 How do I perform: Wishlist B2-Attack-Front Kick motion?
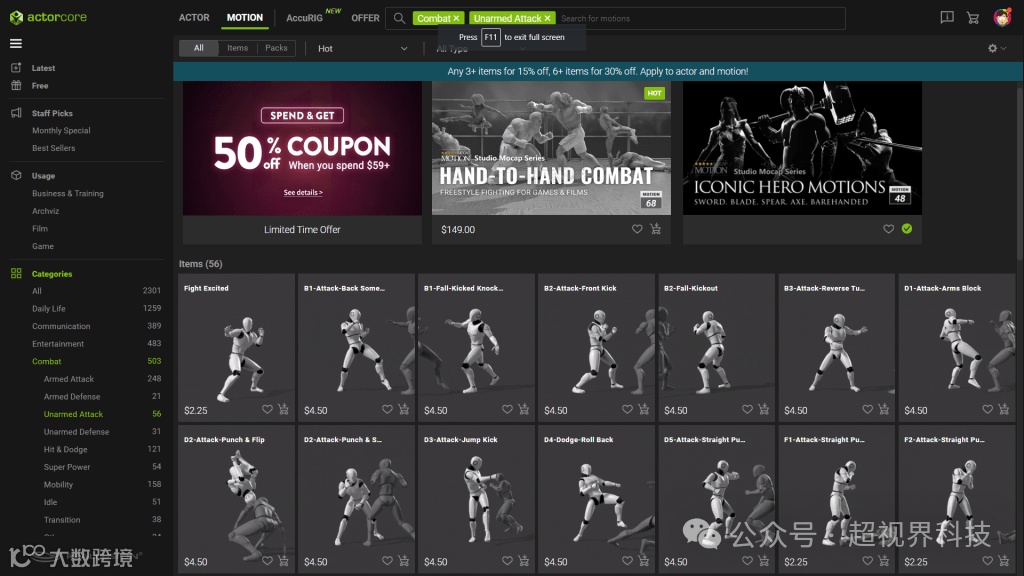pos(628,409)
